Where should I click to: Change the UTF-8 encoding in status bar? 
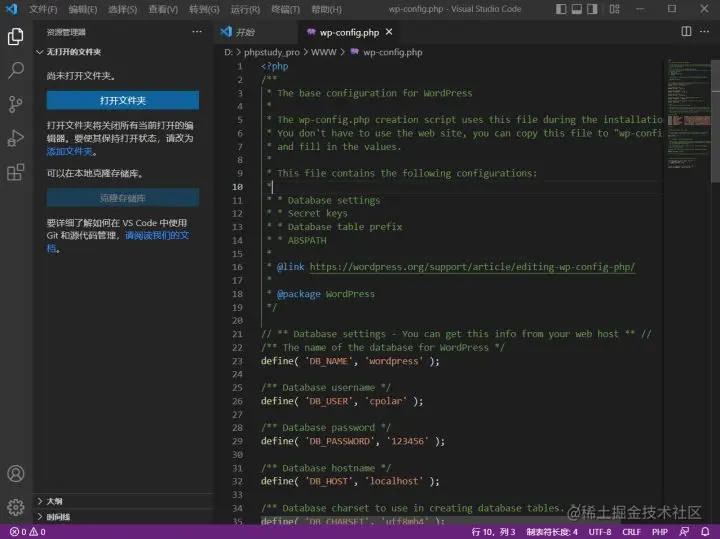[600, 532]
